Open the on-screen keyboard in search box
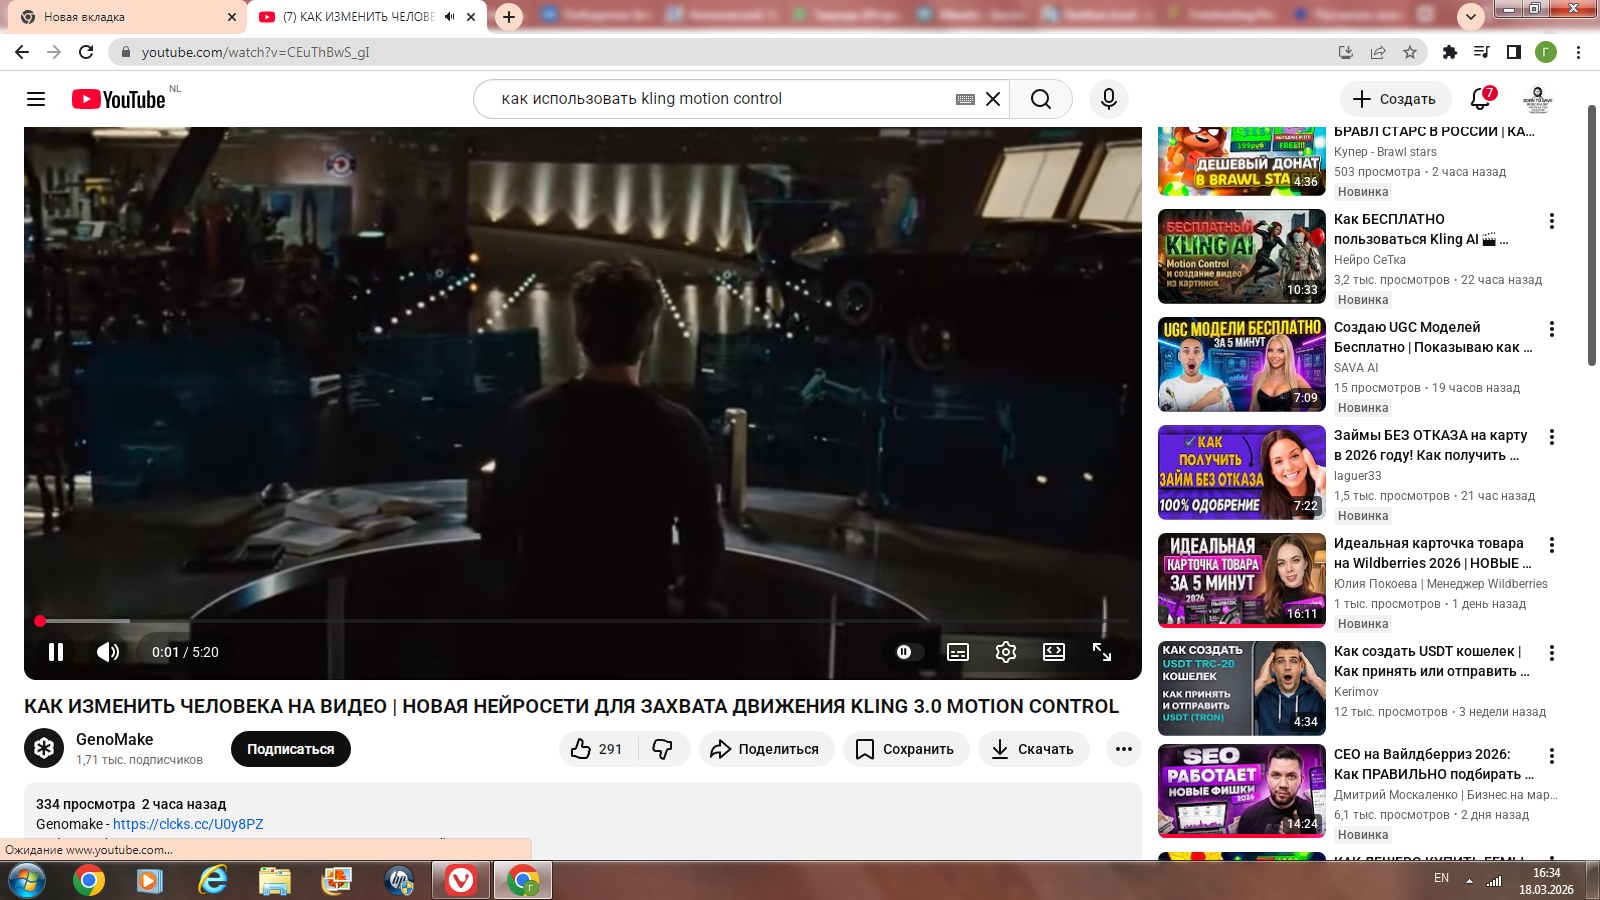1600x900 pixels. (x=965, y=99)
